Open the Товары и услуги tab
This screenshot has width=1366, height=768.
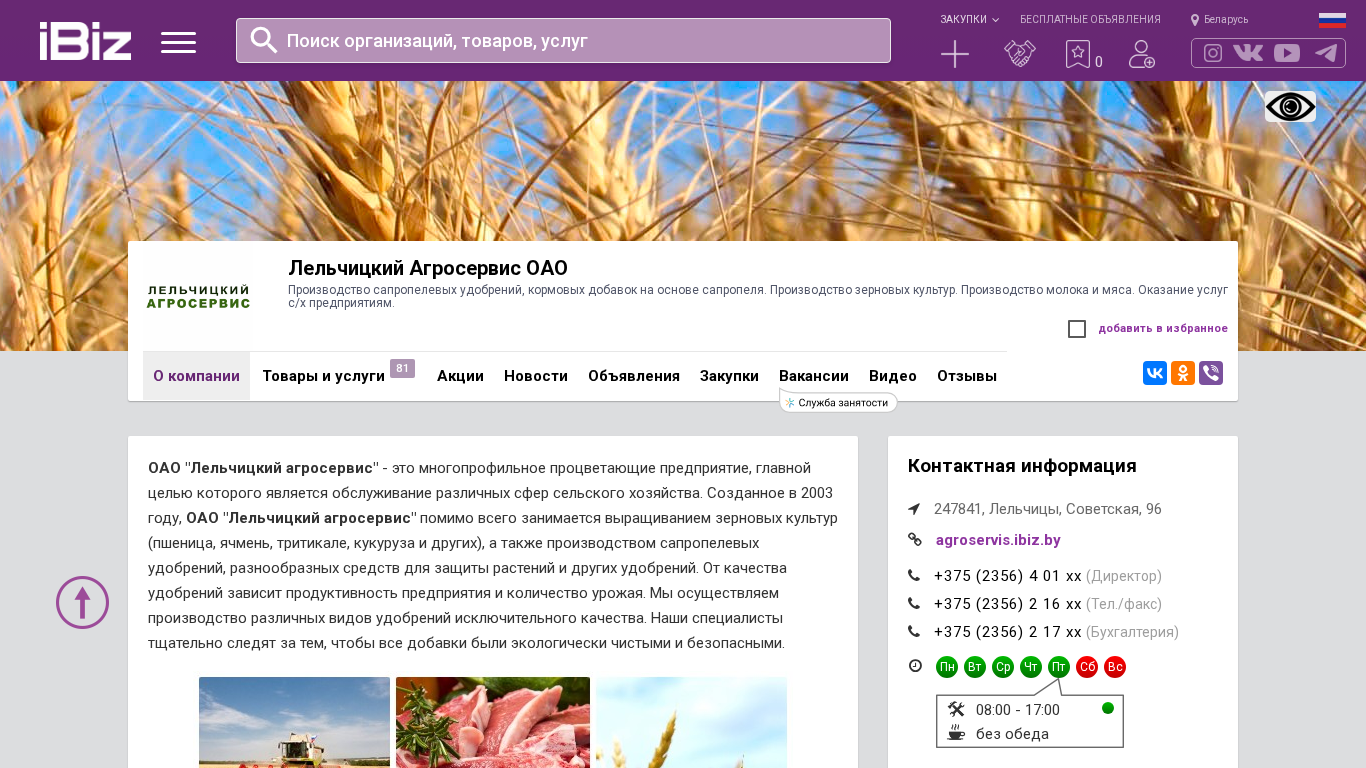click(323, 376)
